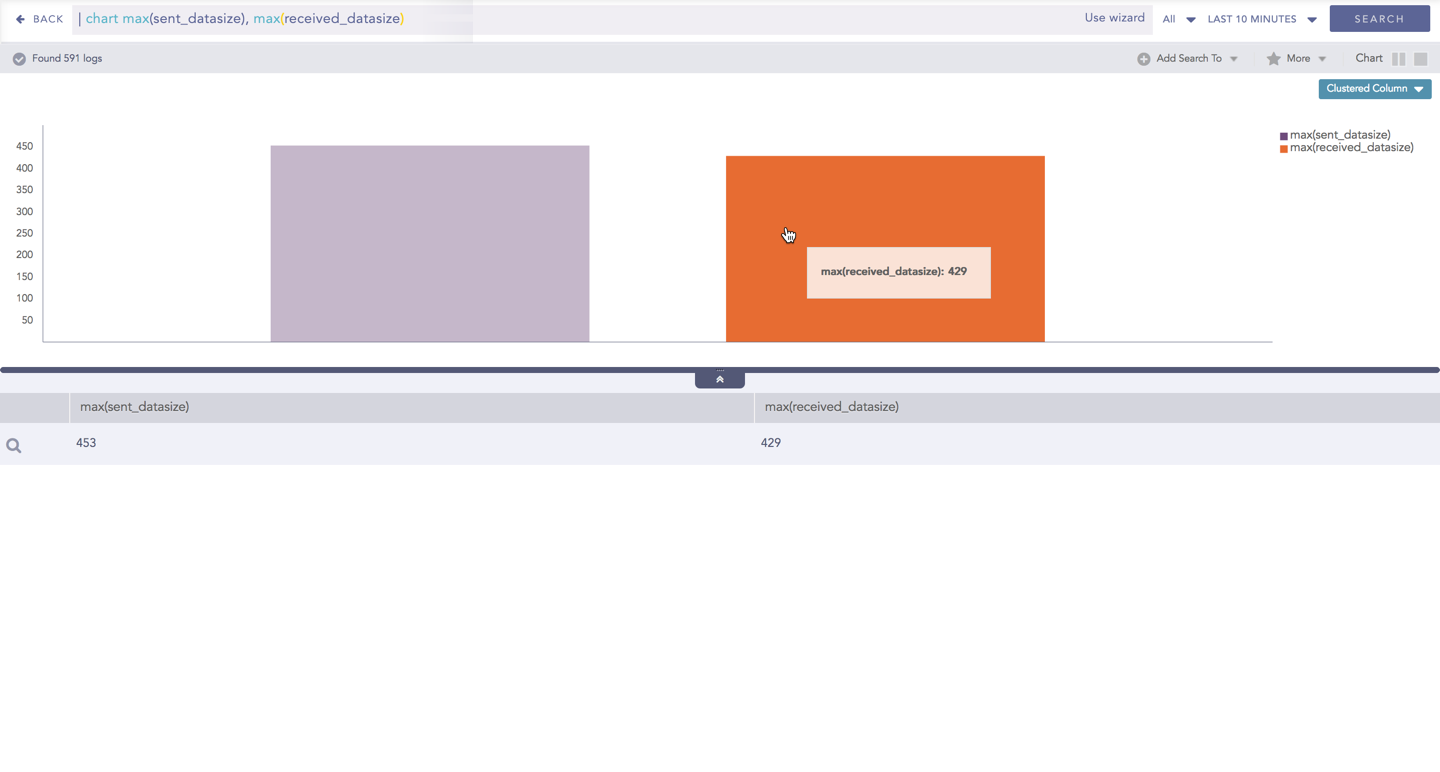Toggle max(received_datasize) series in legend
Viewport: 1440px width, 772px height.
pos(1351,148)
